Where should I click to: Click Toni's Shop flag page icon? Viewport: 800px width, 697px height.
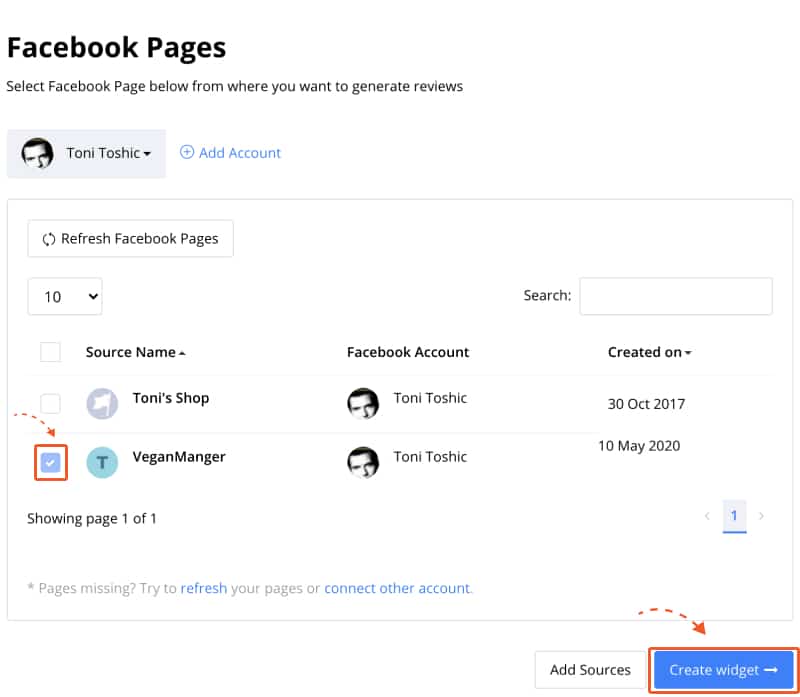[102, 404]
